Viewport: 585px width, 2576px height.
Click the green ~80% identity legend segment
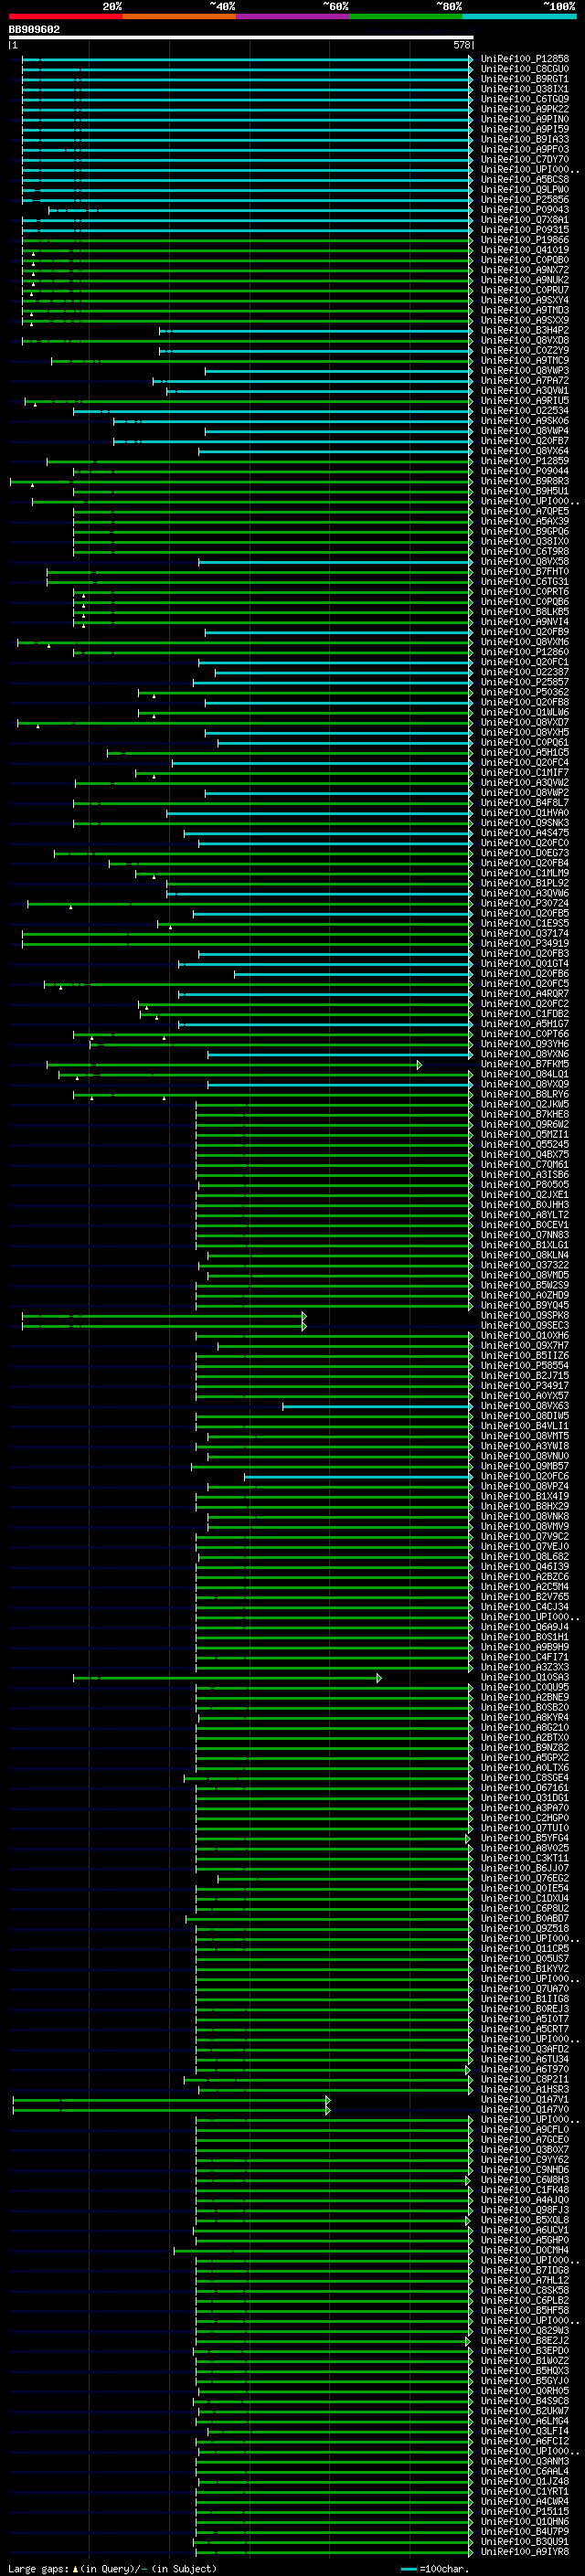pos(406,16)
